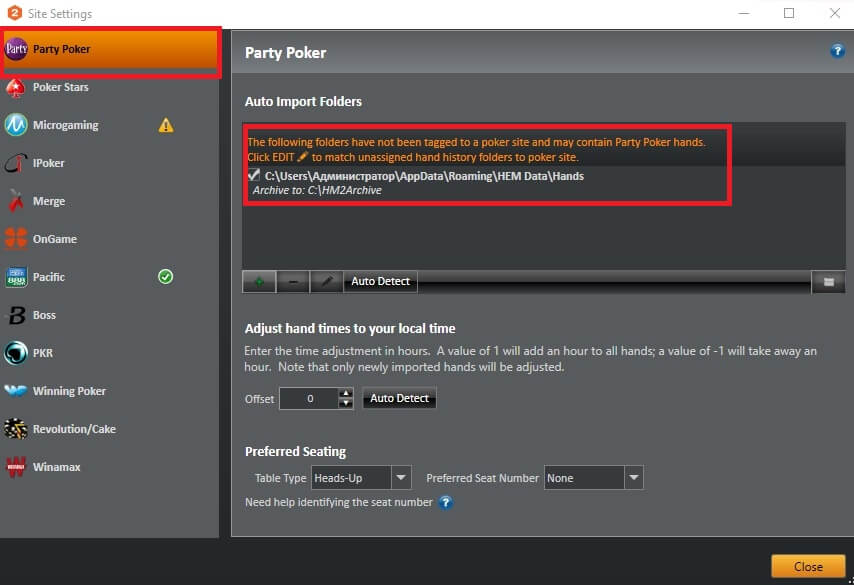This screenshot has width=854, height=585.
Task: Edit the selected import folder
Action: 327,282
